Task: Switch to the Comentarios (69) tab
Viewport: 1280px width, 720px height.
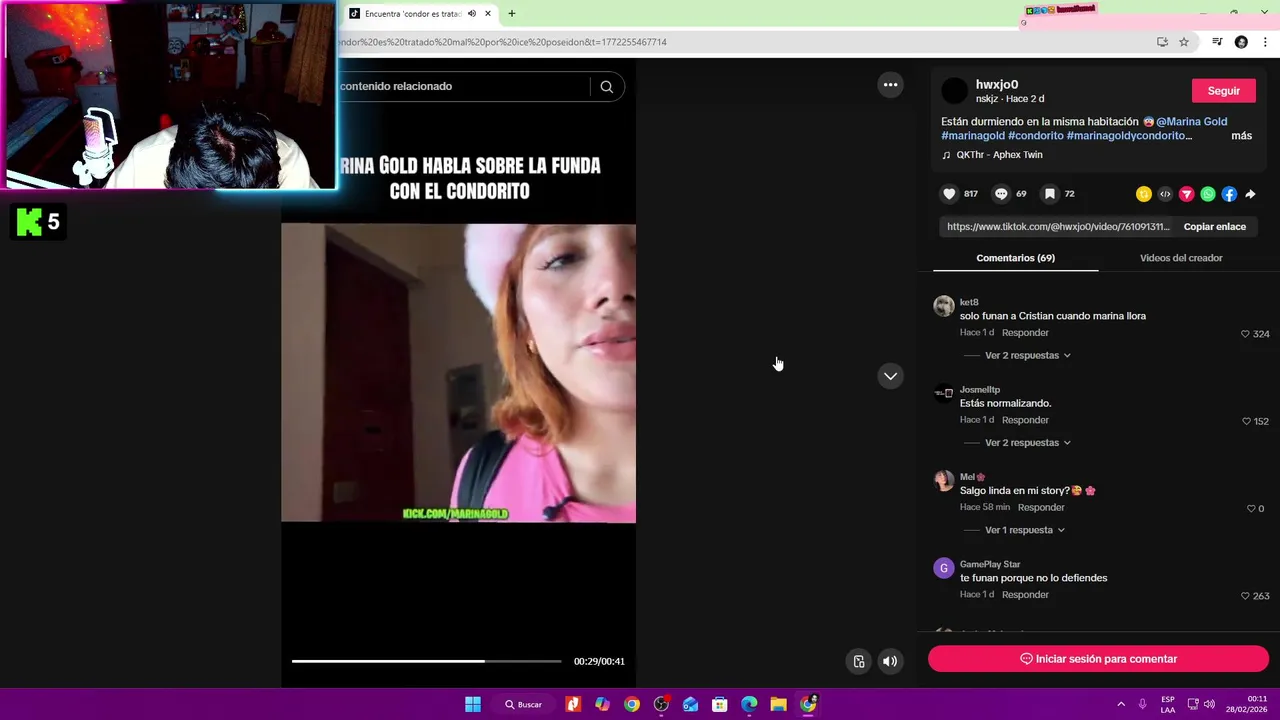Action: pyautogui.click(x=1015, y=258)
